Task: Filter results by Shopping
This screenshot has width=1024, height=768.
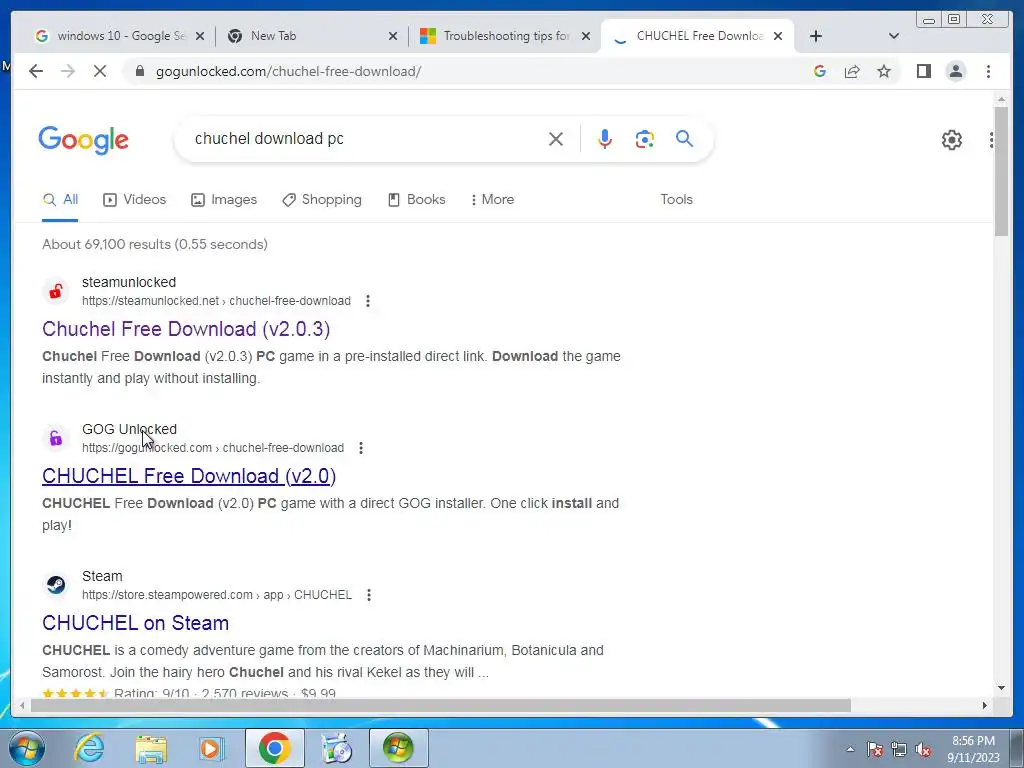Action: (322, 199)
